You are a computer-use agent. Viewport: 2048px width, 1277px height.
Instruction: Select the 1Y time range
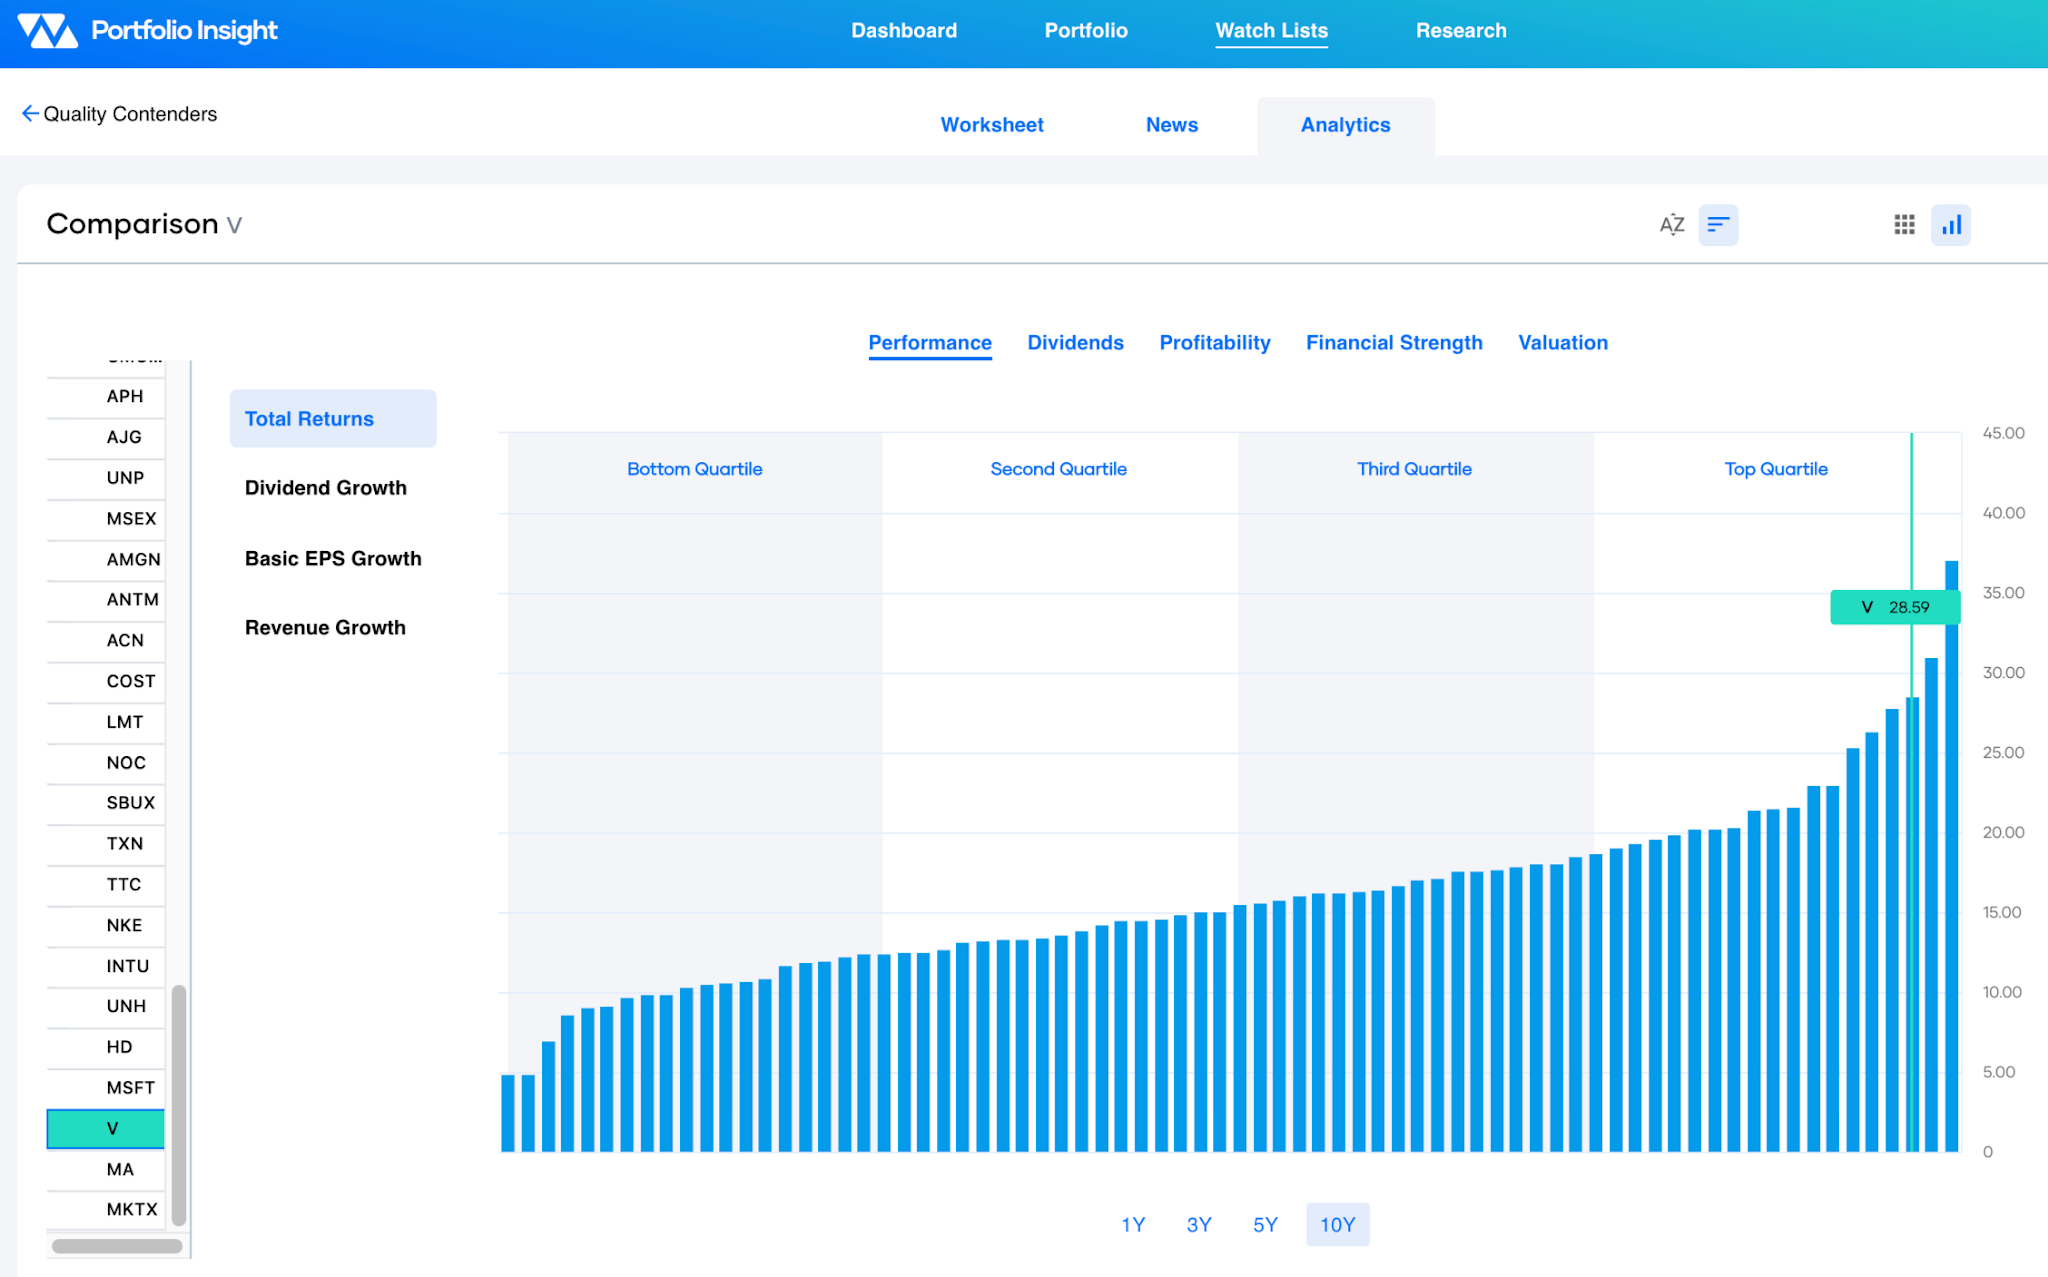[1133, 1225]
